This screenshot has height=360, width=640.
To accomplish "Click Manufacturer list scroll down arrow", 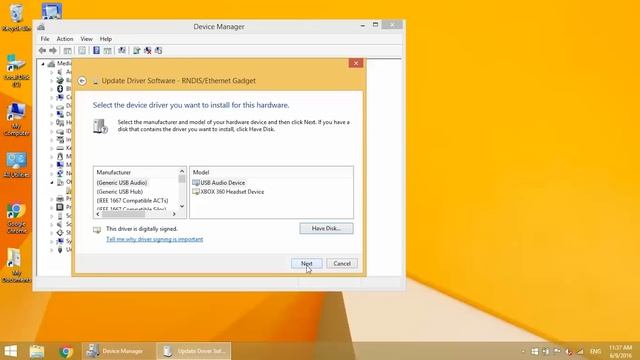I will click(182, 207).
